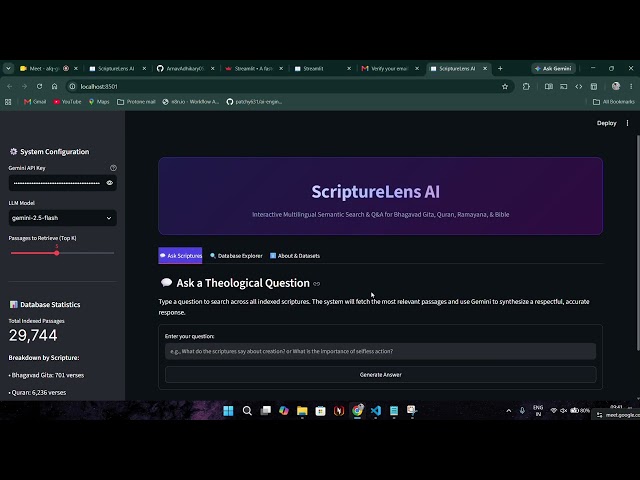Switch to Ask Scriptures tab
The height and width of the screenshot is (480, 640).
(180, 256)
